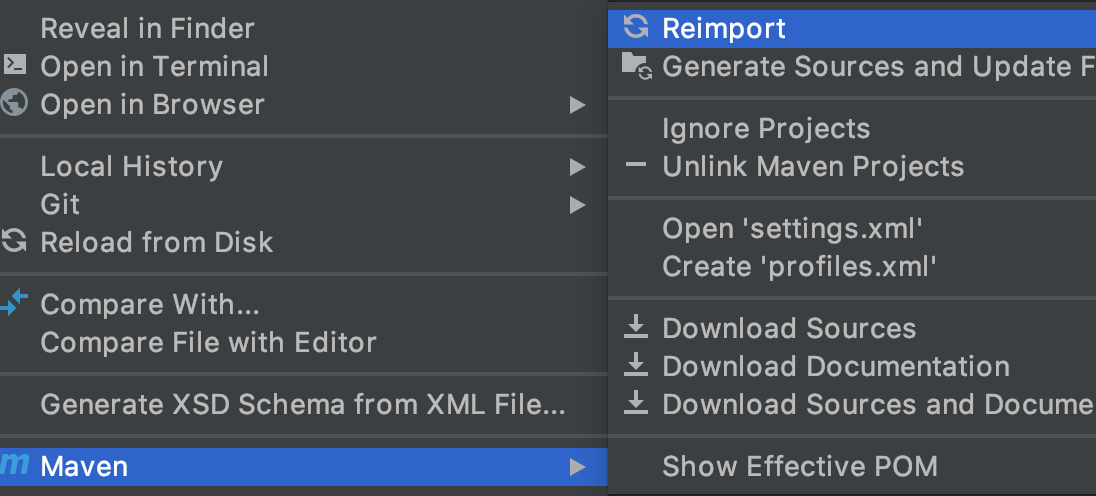Choose Download Sources
The height and width of the screenshot is (496, 1096).
(852, 328)
